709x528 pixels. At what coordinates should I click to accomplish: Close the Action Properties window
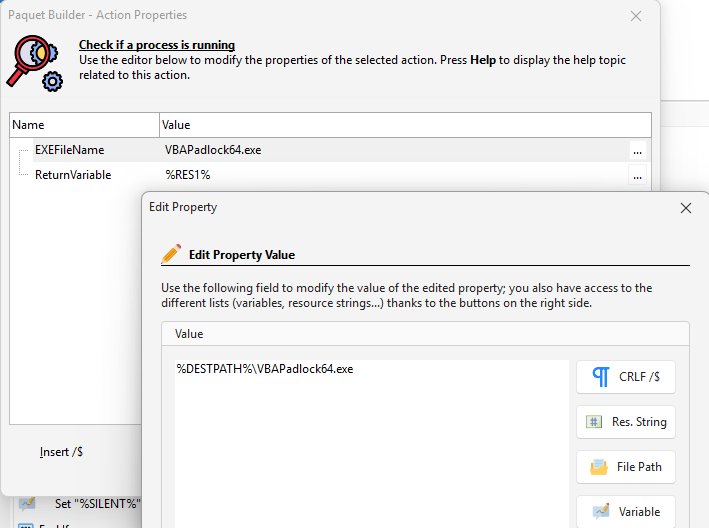(x=636, y=16)
